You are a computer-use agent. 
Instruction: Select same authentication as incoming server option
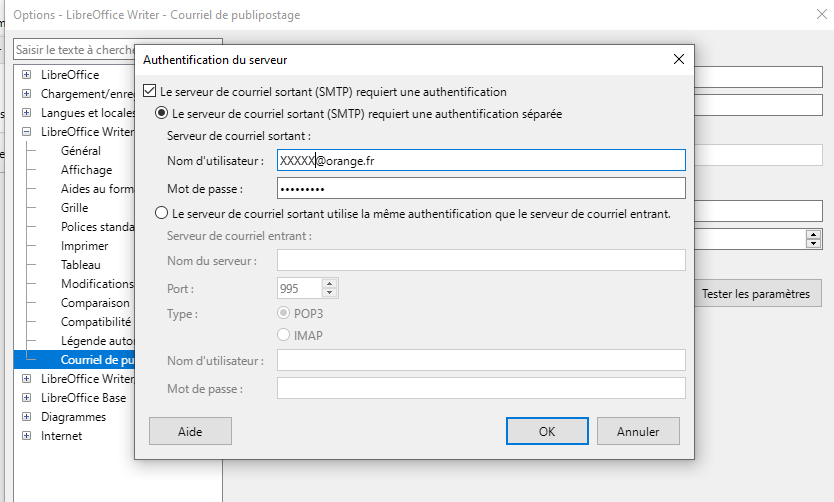[x=161, y=213]
